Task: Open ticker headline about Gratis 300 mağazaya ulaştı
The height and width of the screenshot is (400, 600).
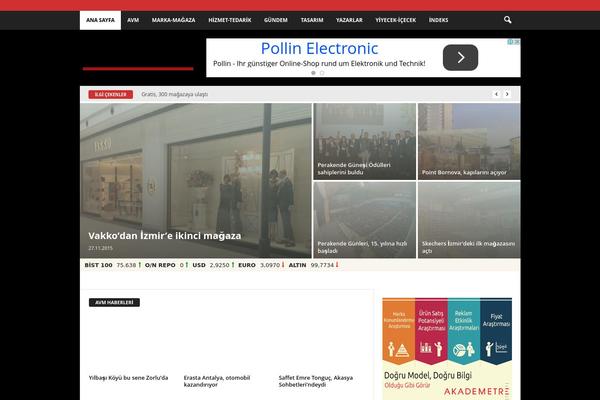Action: (174, 94)
